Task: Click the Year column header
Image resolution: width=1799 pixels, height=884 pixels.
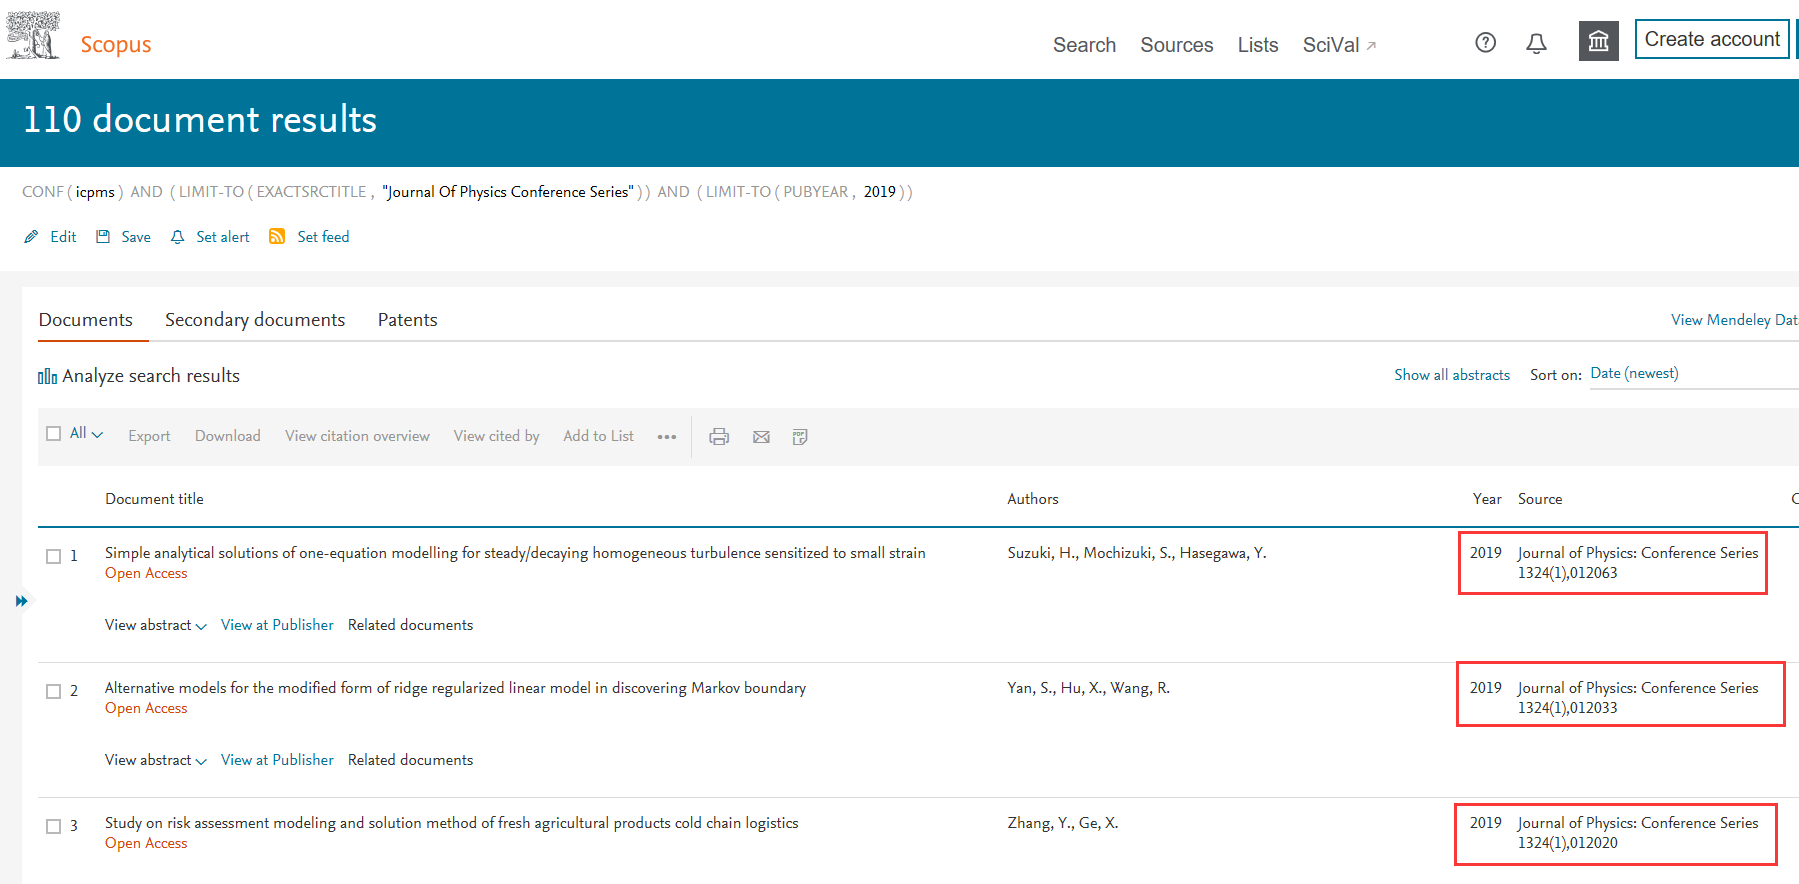Action: [1487, 499]
